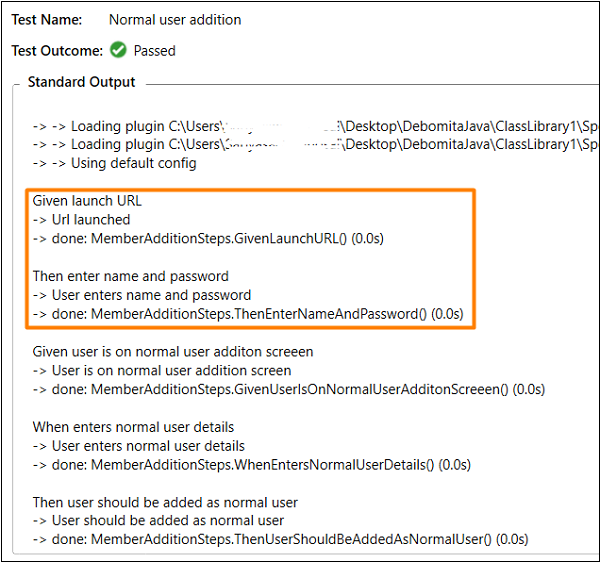
Task: Click the ThenUserShouldBeAddedAsNormalUser() done line
Action: tap(280, 540)
